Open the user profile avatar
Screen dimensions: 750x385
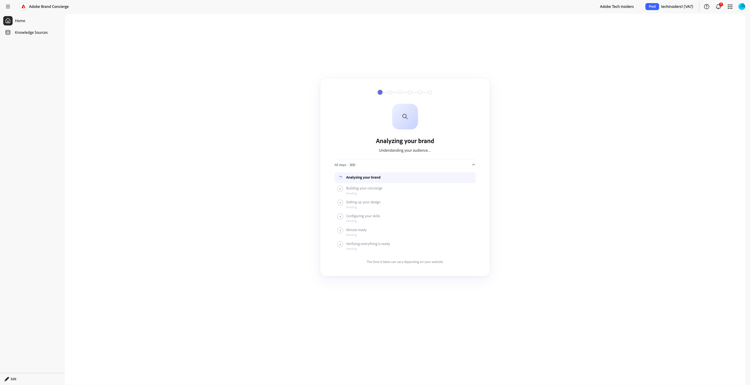coord(742,6)
